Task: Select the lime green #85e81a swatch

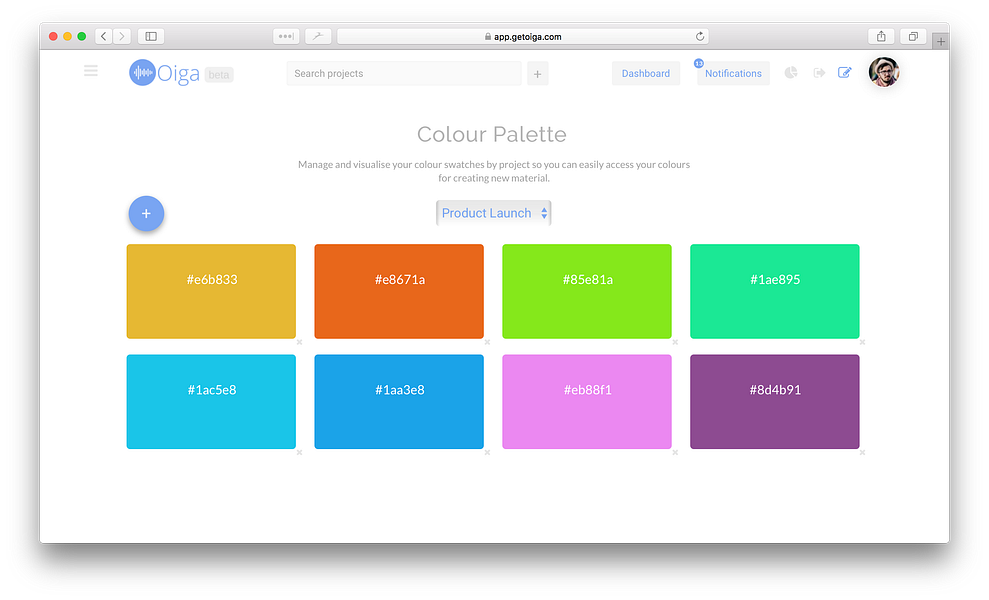Action: click(x=587, y=291)
